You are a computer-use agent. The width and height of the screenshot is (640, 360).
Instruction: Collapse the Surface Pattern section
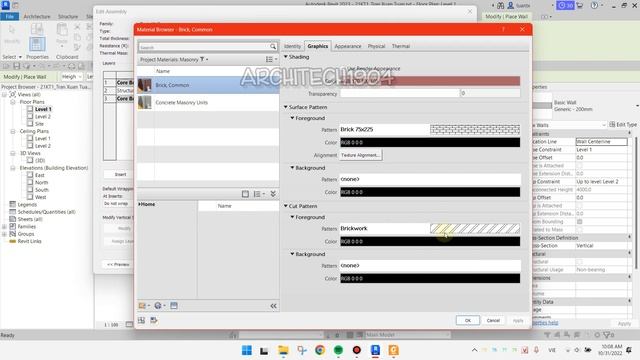point(286,107)
